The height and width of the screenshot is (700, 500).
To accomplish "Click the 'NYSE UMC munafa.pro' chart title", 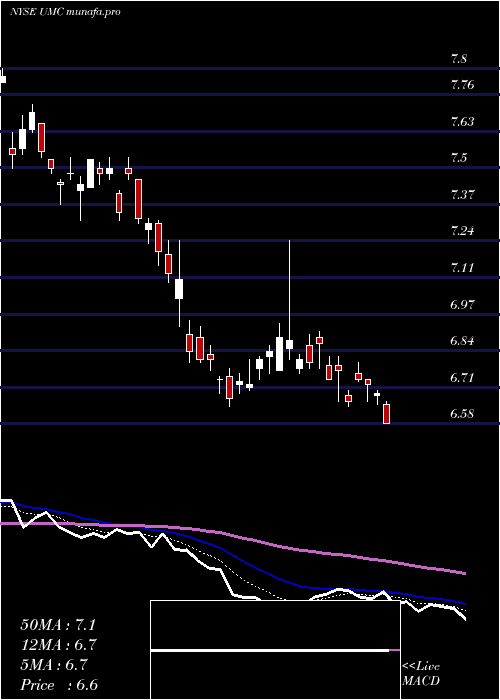I will (x=65, y=12).
